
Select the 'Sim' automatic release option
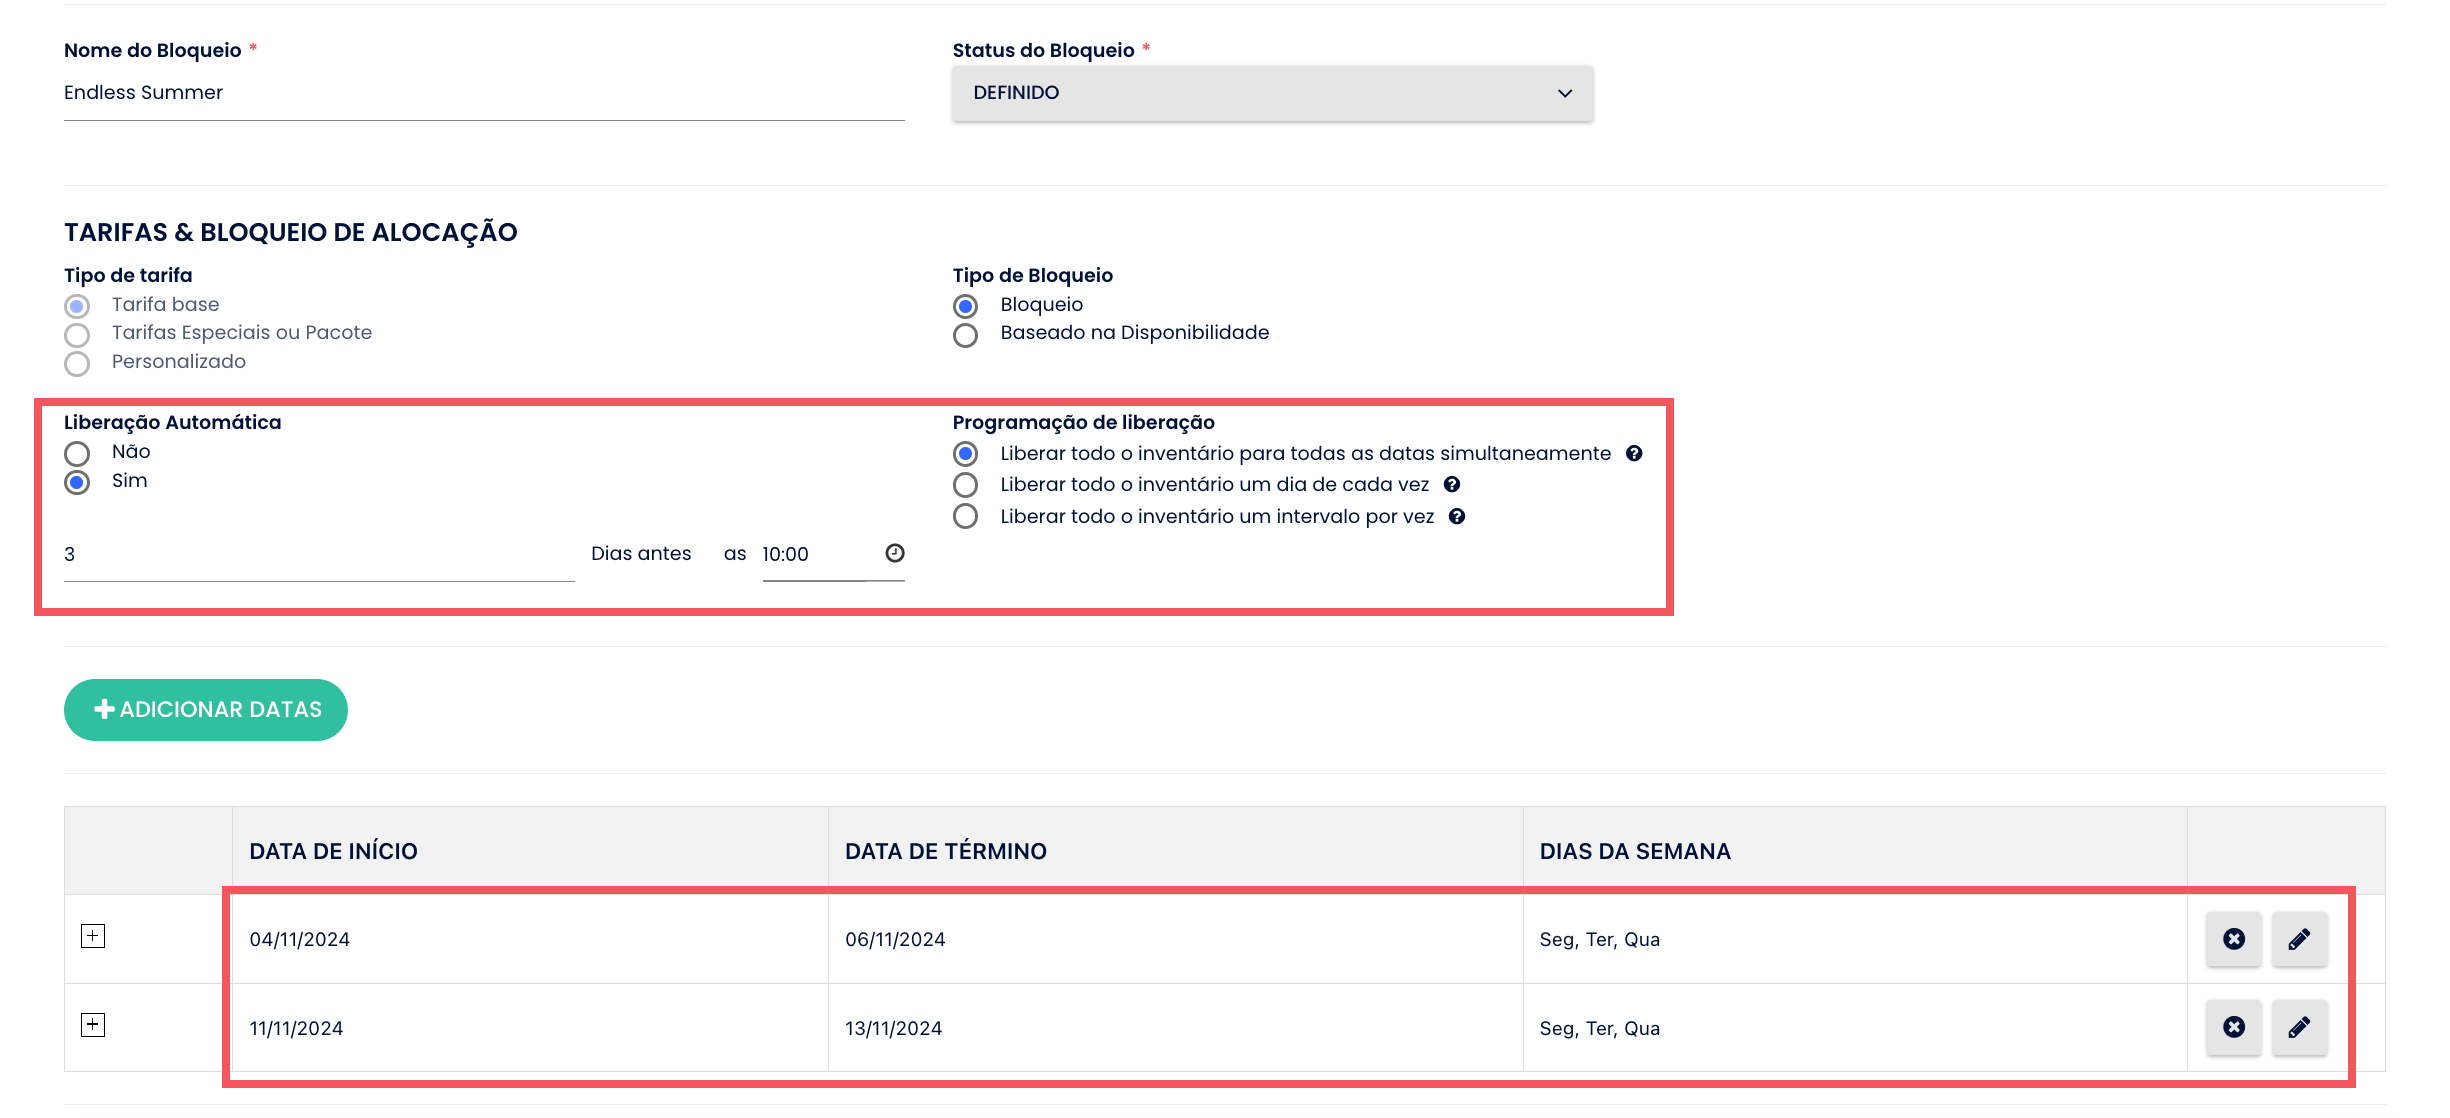[x=77, y=483]
